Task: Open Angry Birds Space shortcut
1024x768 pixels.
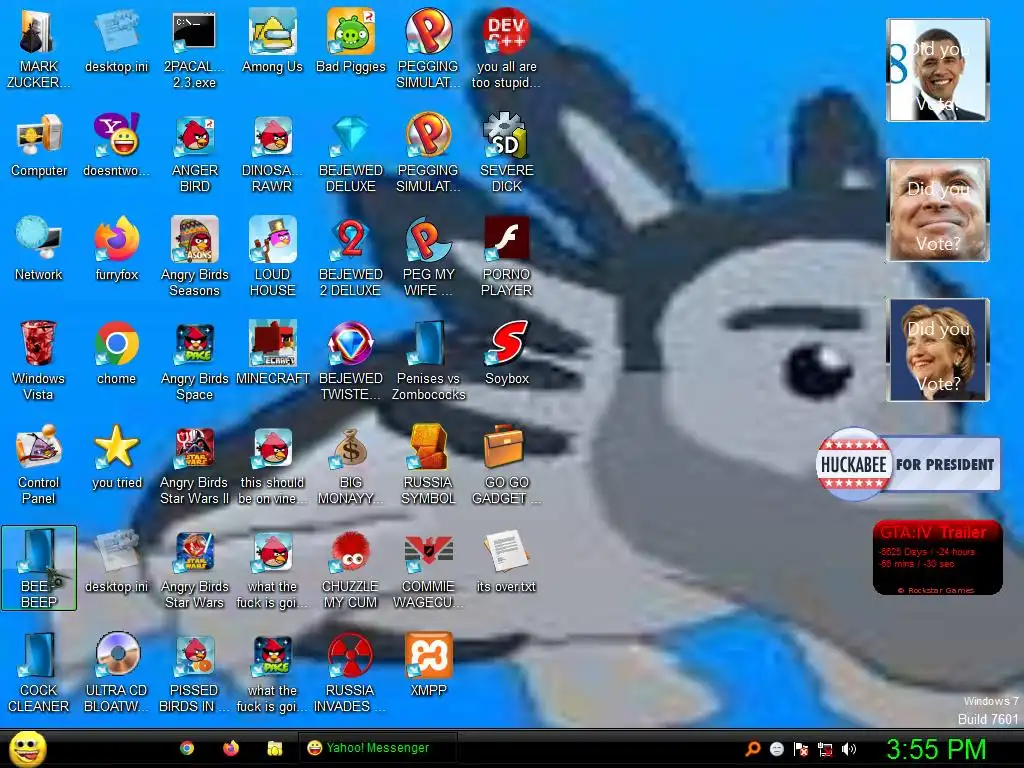Action: (x=194, y=360)
